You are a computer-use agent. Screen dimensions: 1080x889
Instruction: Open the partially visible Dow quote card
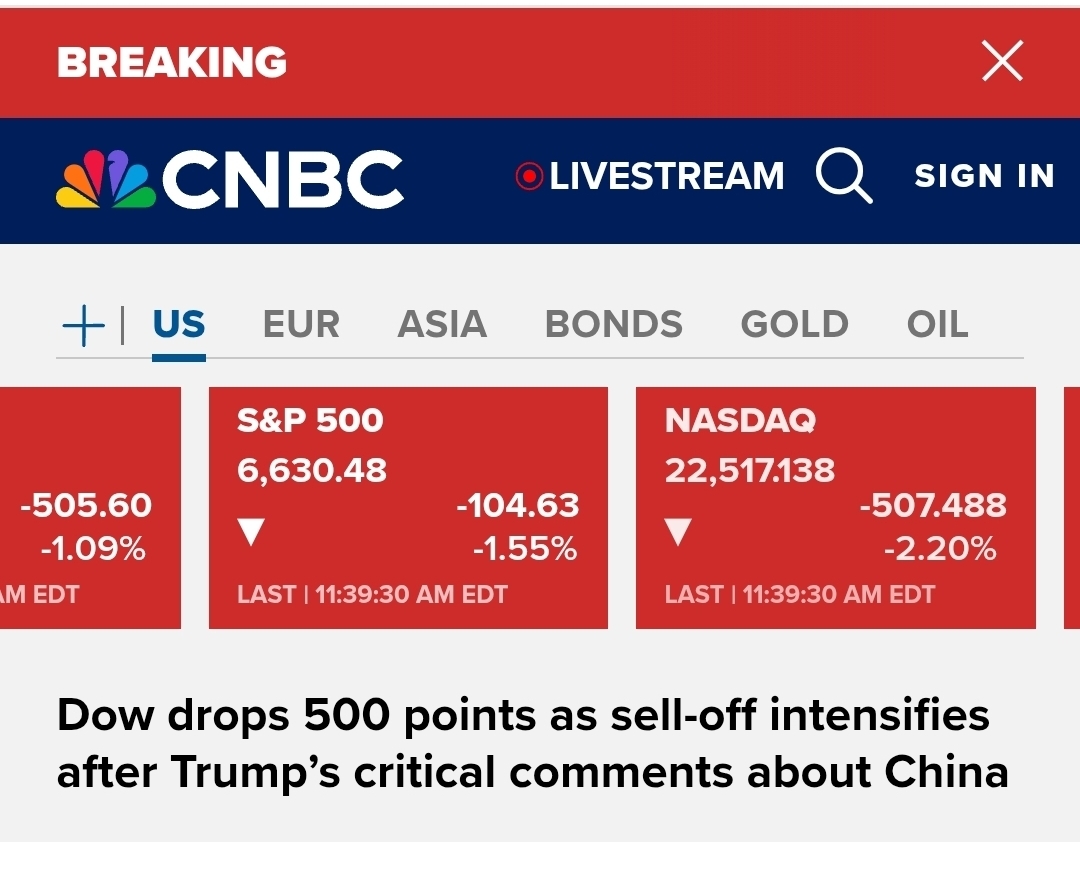point(90,508)
